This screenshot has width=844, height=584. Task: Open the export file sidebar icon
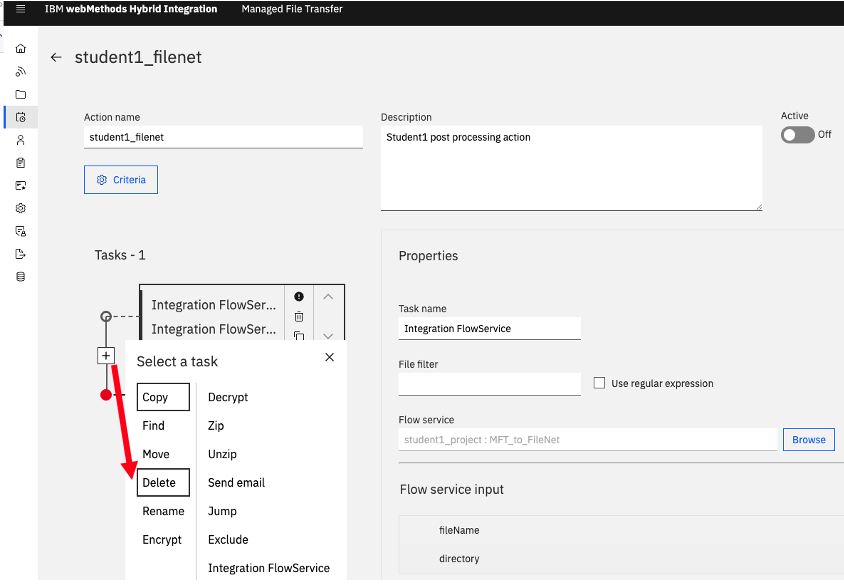point(20,254)
